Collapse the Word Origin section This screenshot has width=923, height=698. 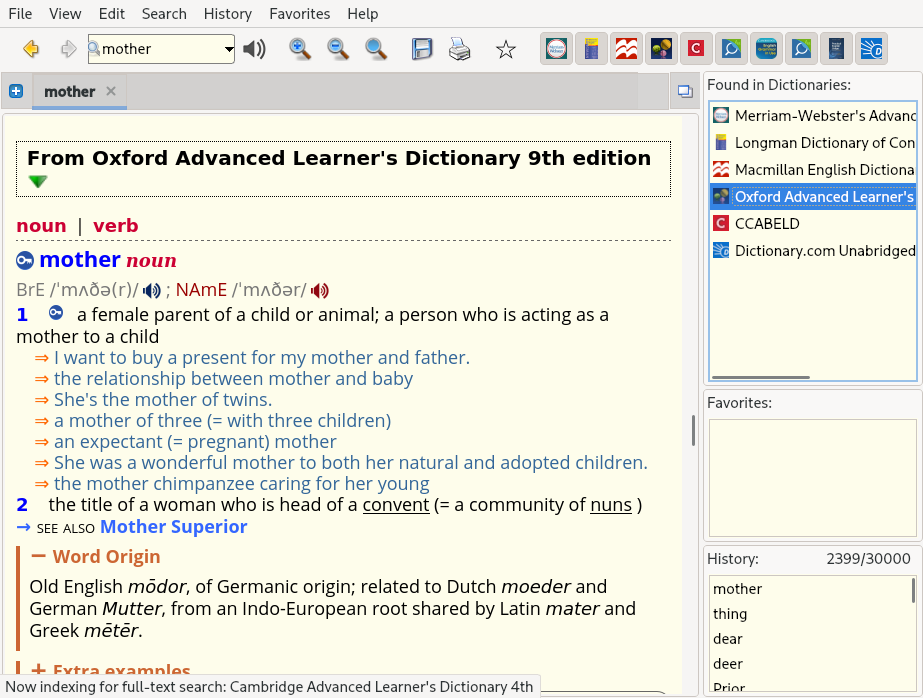[39, 556]
